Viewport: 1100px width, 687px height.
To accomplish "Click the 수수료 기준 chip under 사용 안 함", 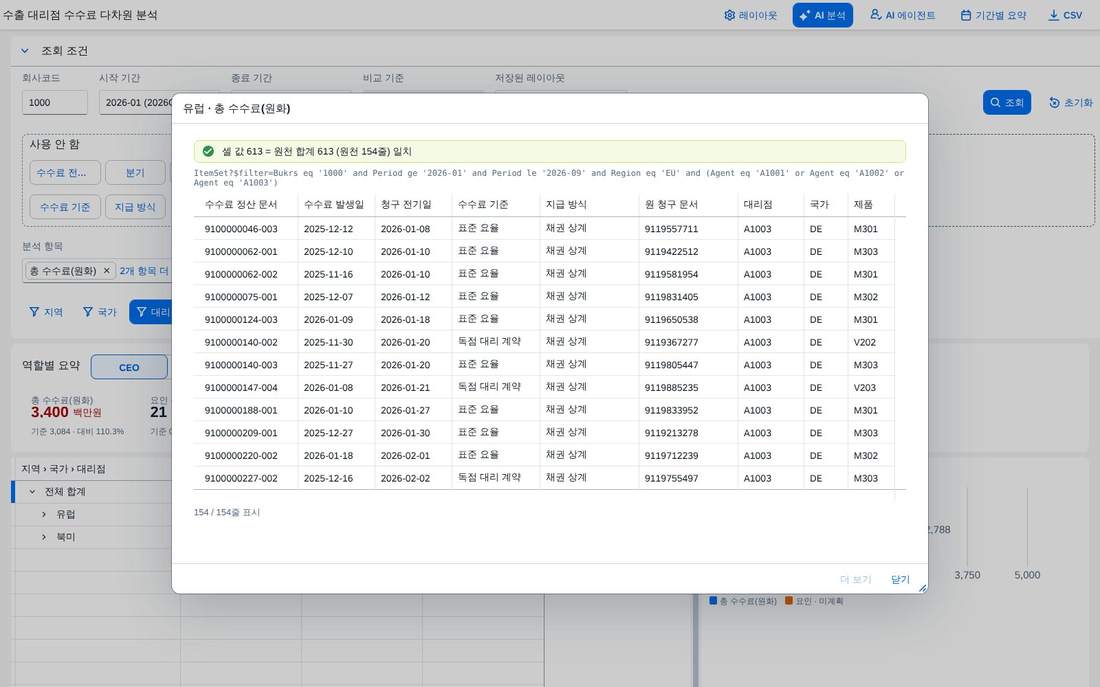I will 65,207.
